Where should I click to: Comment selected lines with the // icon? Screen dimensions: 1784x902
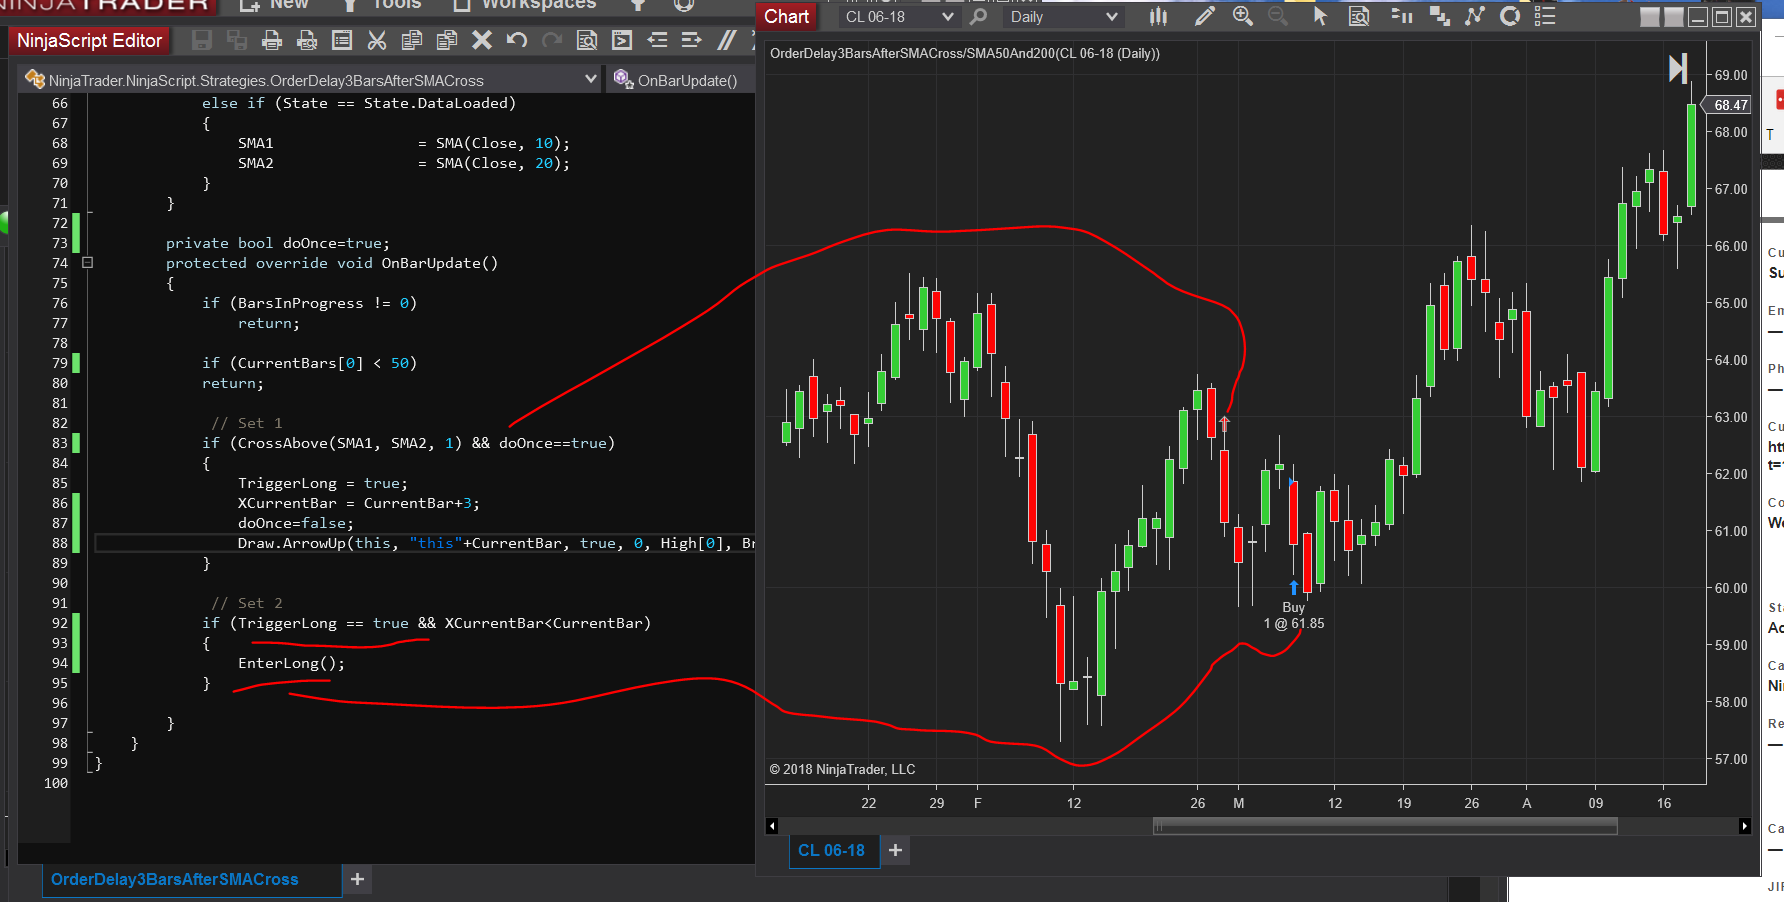pos(727,40)
